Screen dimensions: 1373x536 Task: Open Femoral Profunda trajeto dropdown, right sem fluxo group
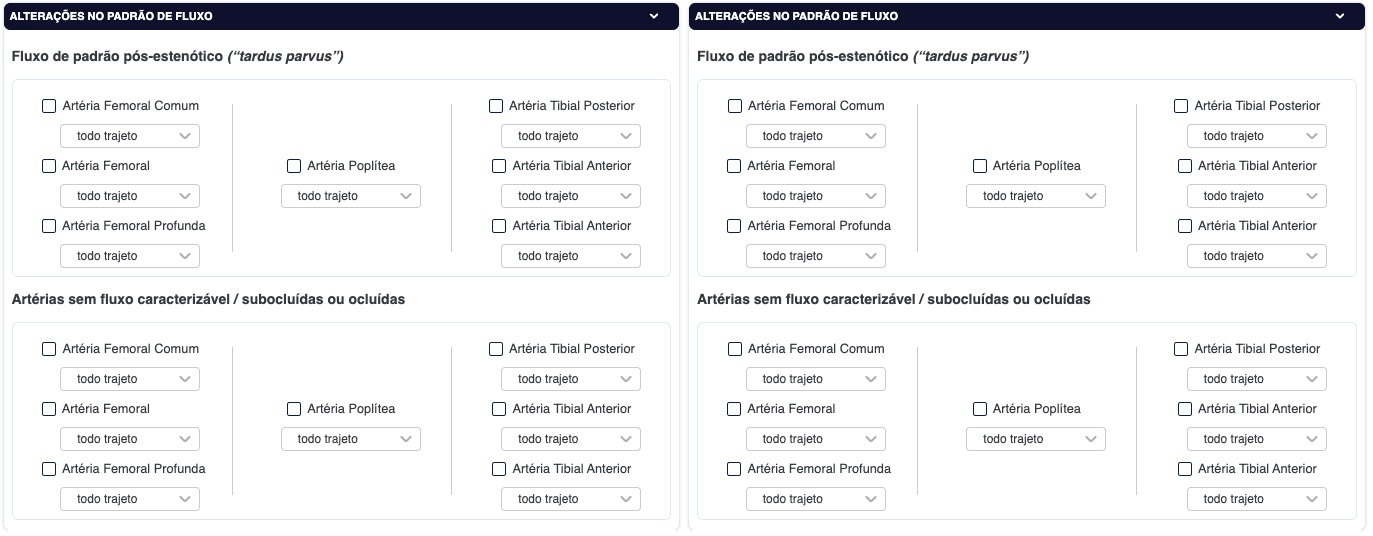pyautogui.click(x=815, y=499)
